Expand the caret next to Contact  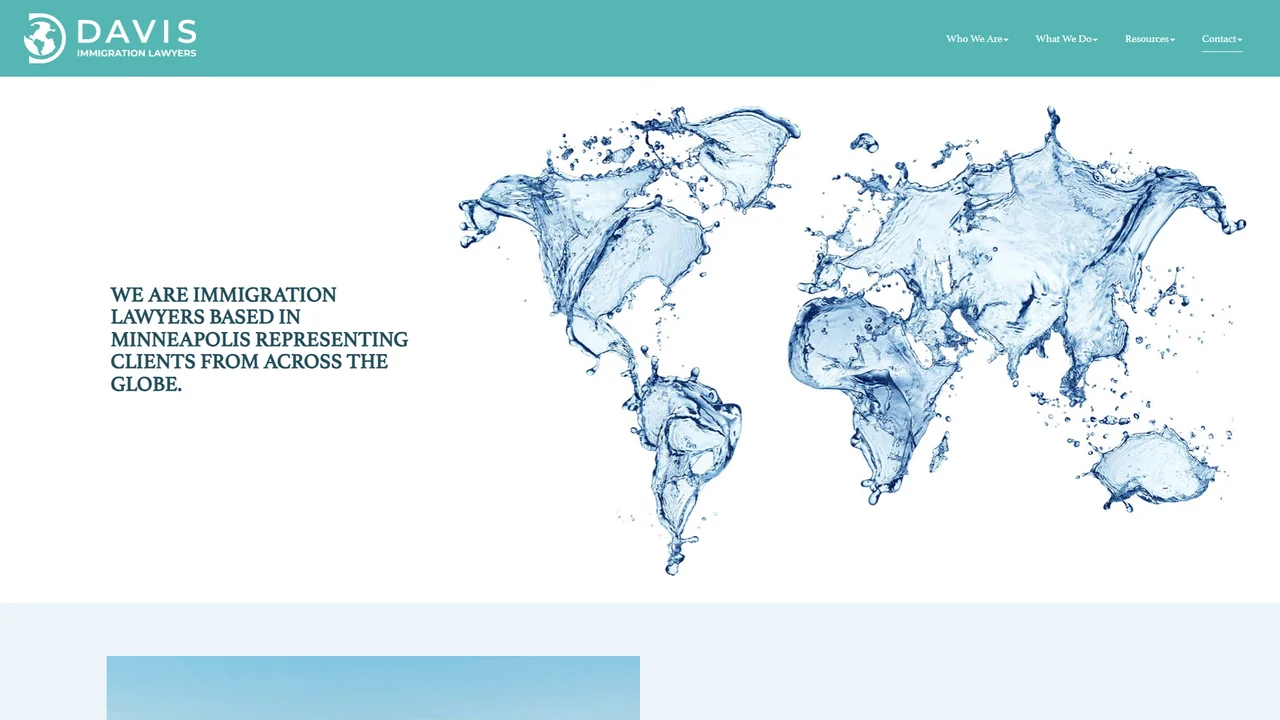click(1240, 40)
